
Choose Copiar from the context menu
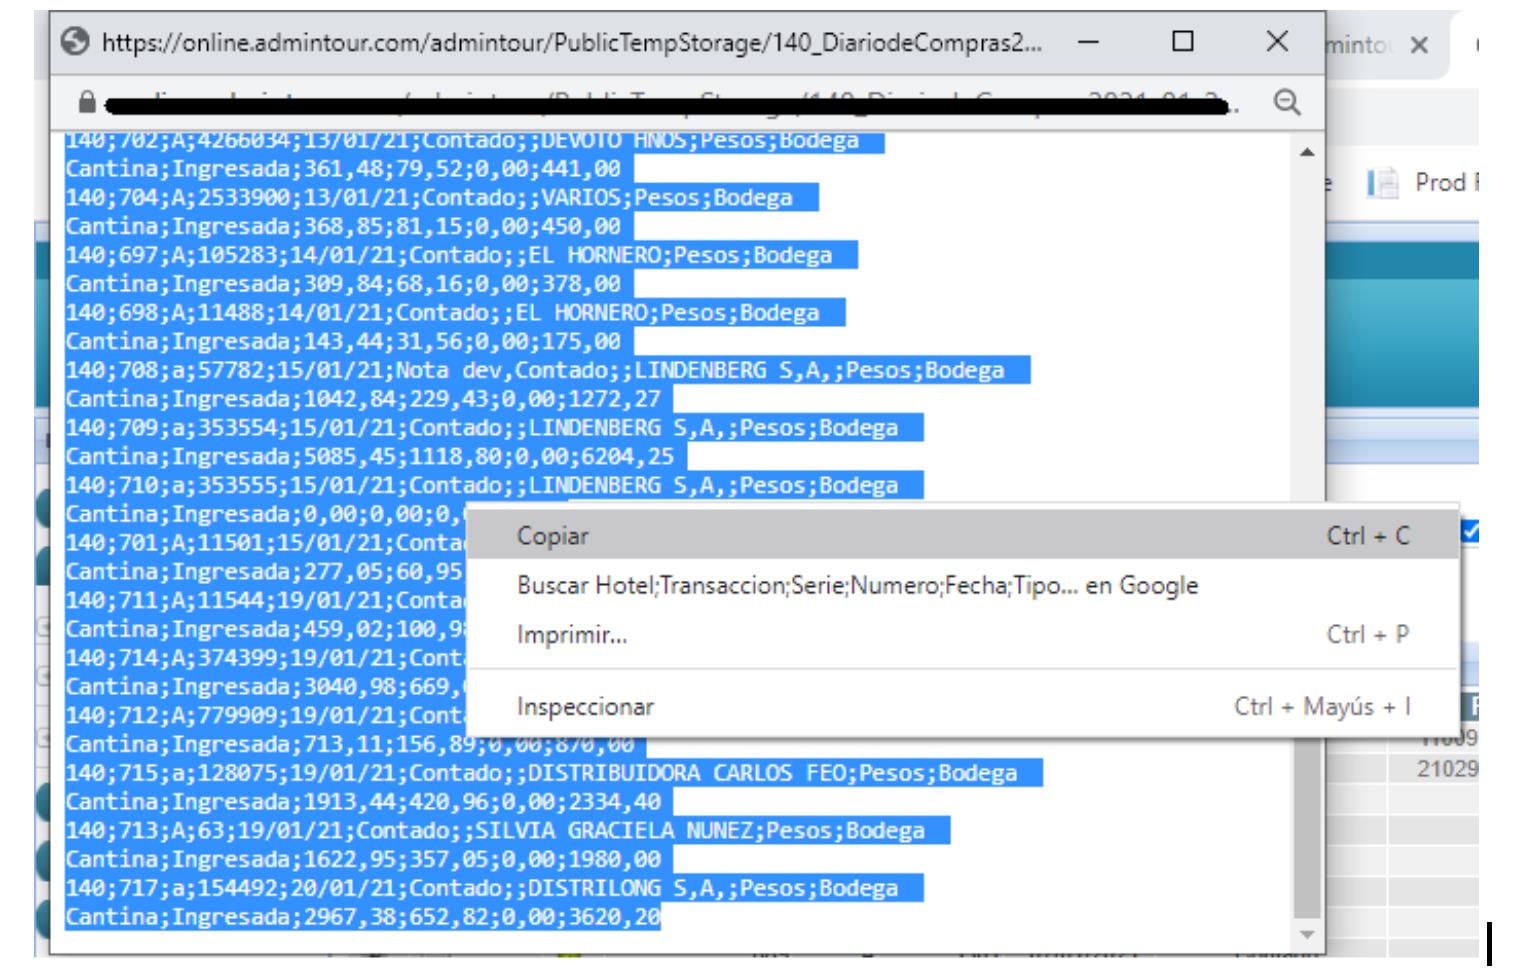click(x=552, y=536)
